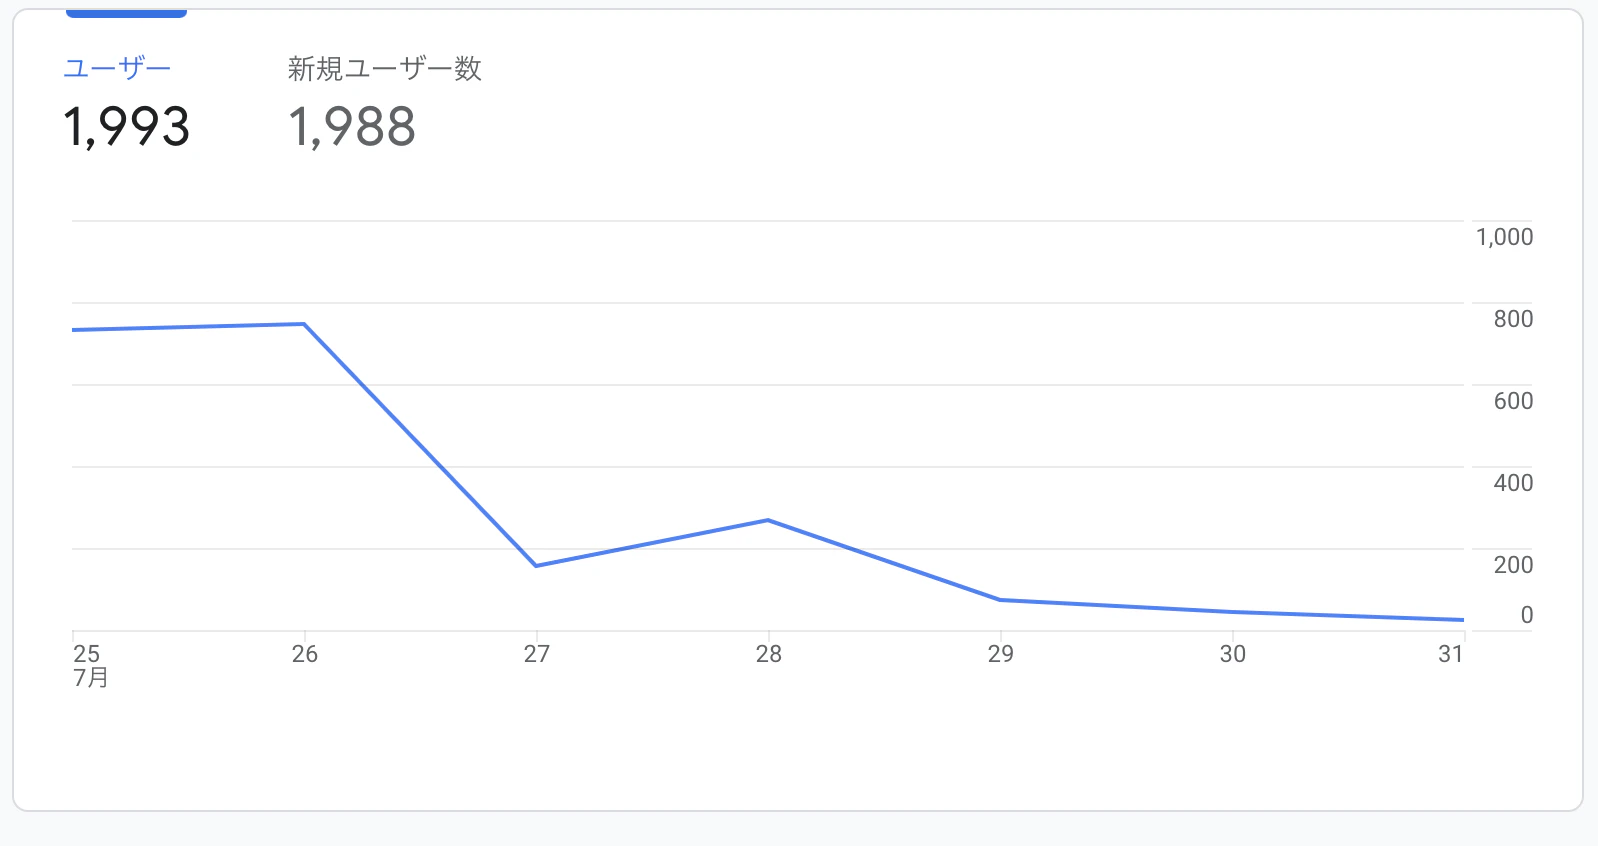Image resolution: width=1598 pixels, height=846 pixels.
Task: Click the 1,988 new users value
Action: point(352,128)
